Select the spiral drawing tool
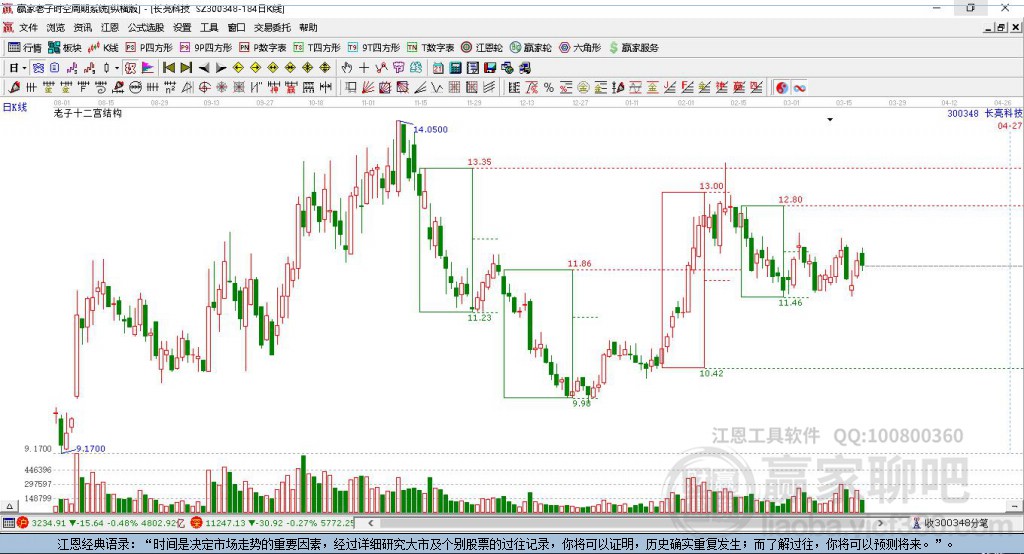This screenshot has width=1024, height=554. (100, 88)
